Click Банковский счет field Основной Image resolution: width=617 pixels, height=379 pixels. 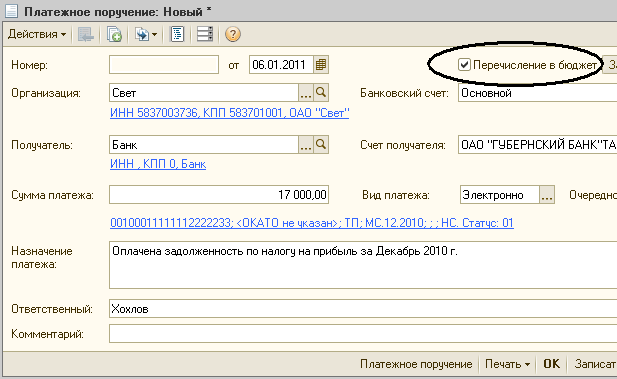pyautogui.click(x=538, y=93)
